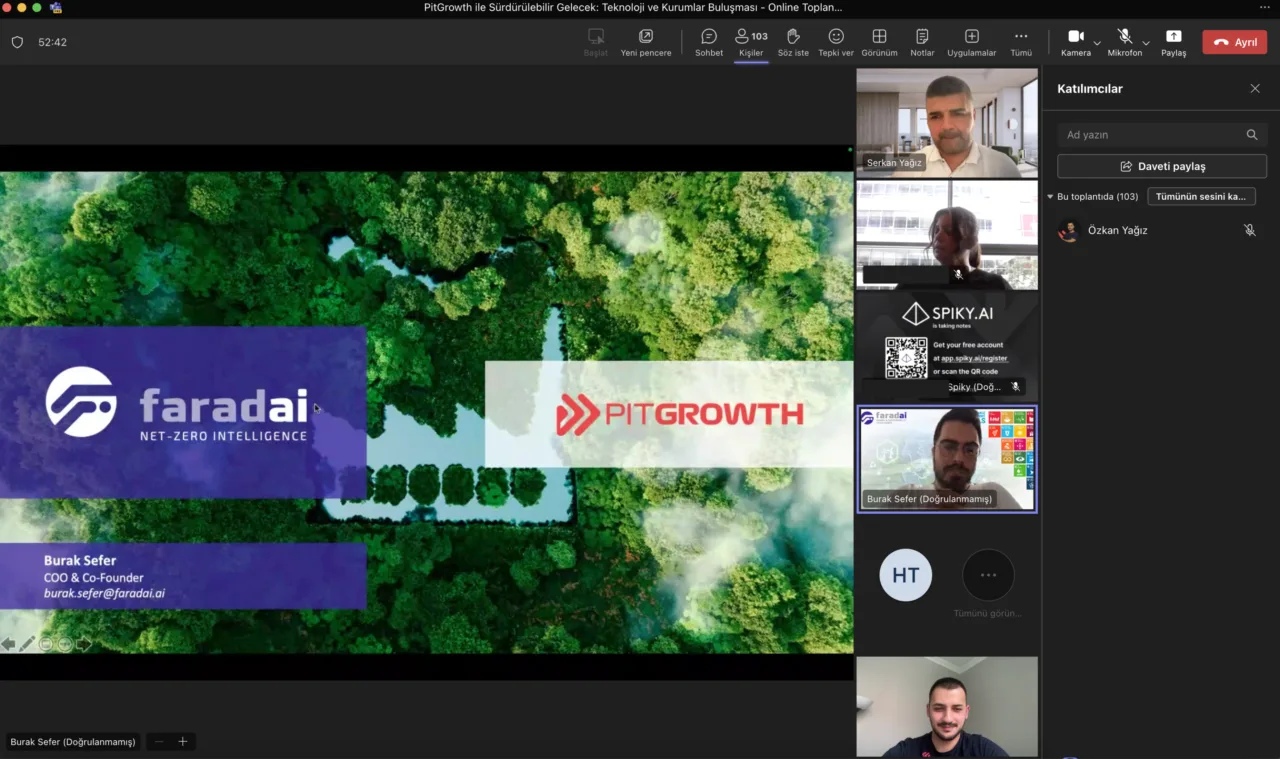
Task: Close the Katılımcılar panel
Action: 1255,89
